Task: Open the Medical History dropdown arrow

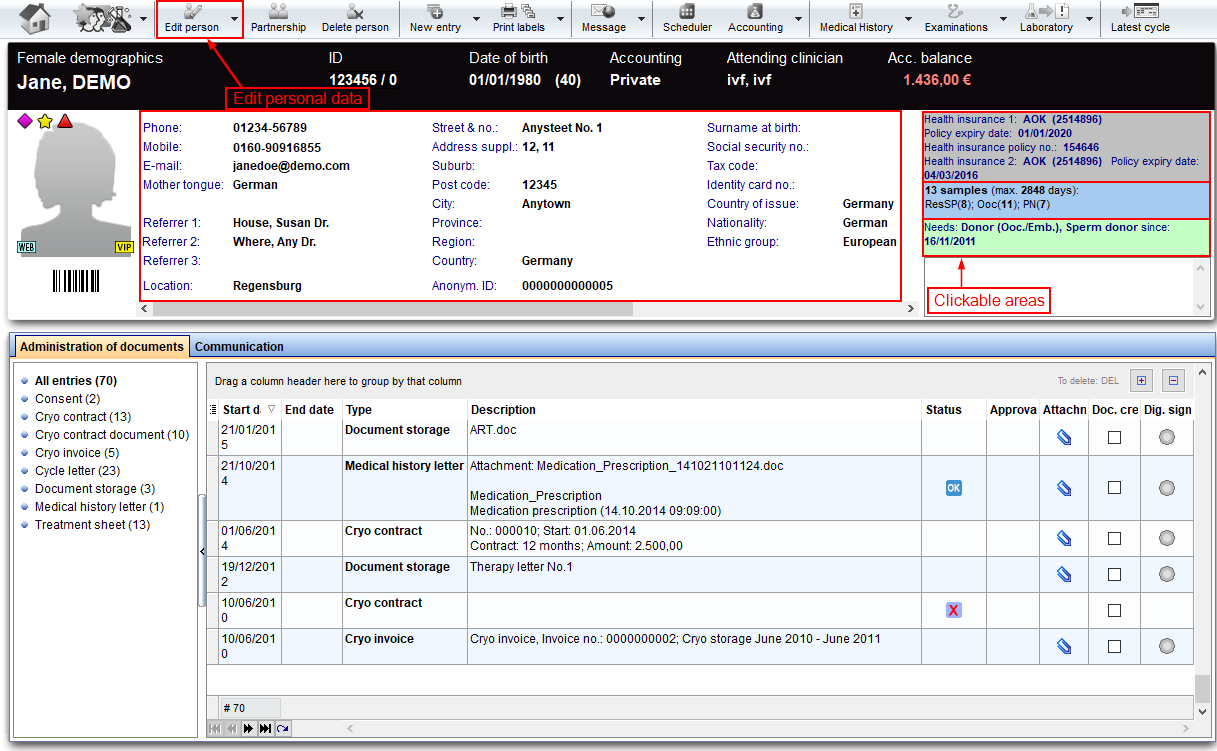Action: point(908,19)
